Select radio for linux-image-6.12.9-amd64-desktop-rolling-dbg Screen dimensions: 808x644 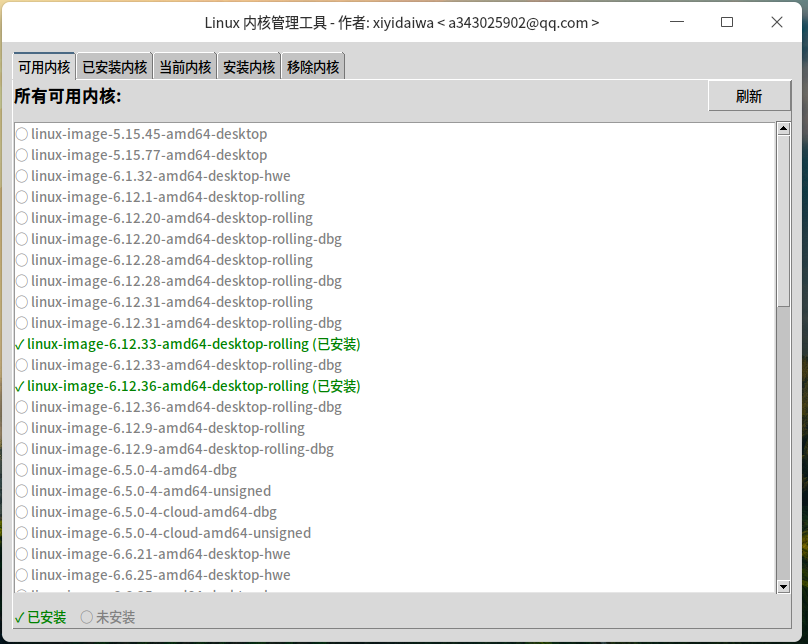(22, 449)
